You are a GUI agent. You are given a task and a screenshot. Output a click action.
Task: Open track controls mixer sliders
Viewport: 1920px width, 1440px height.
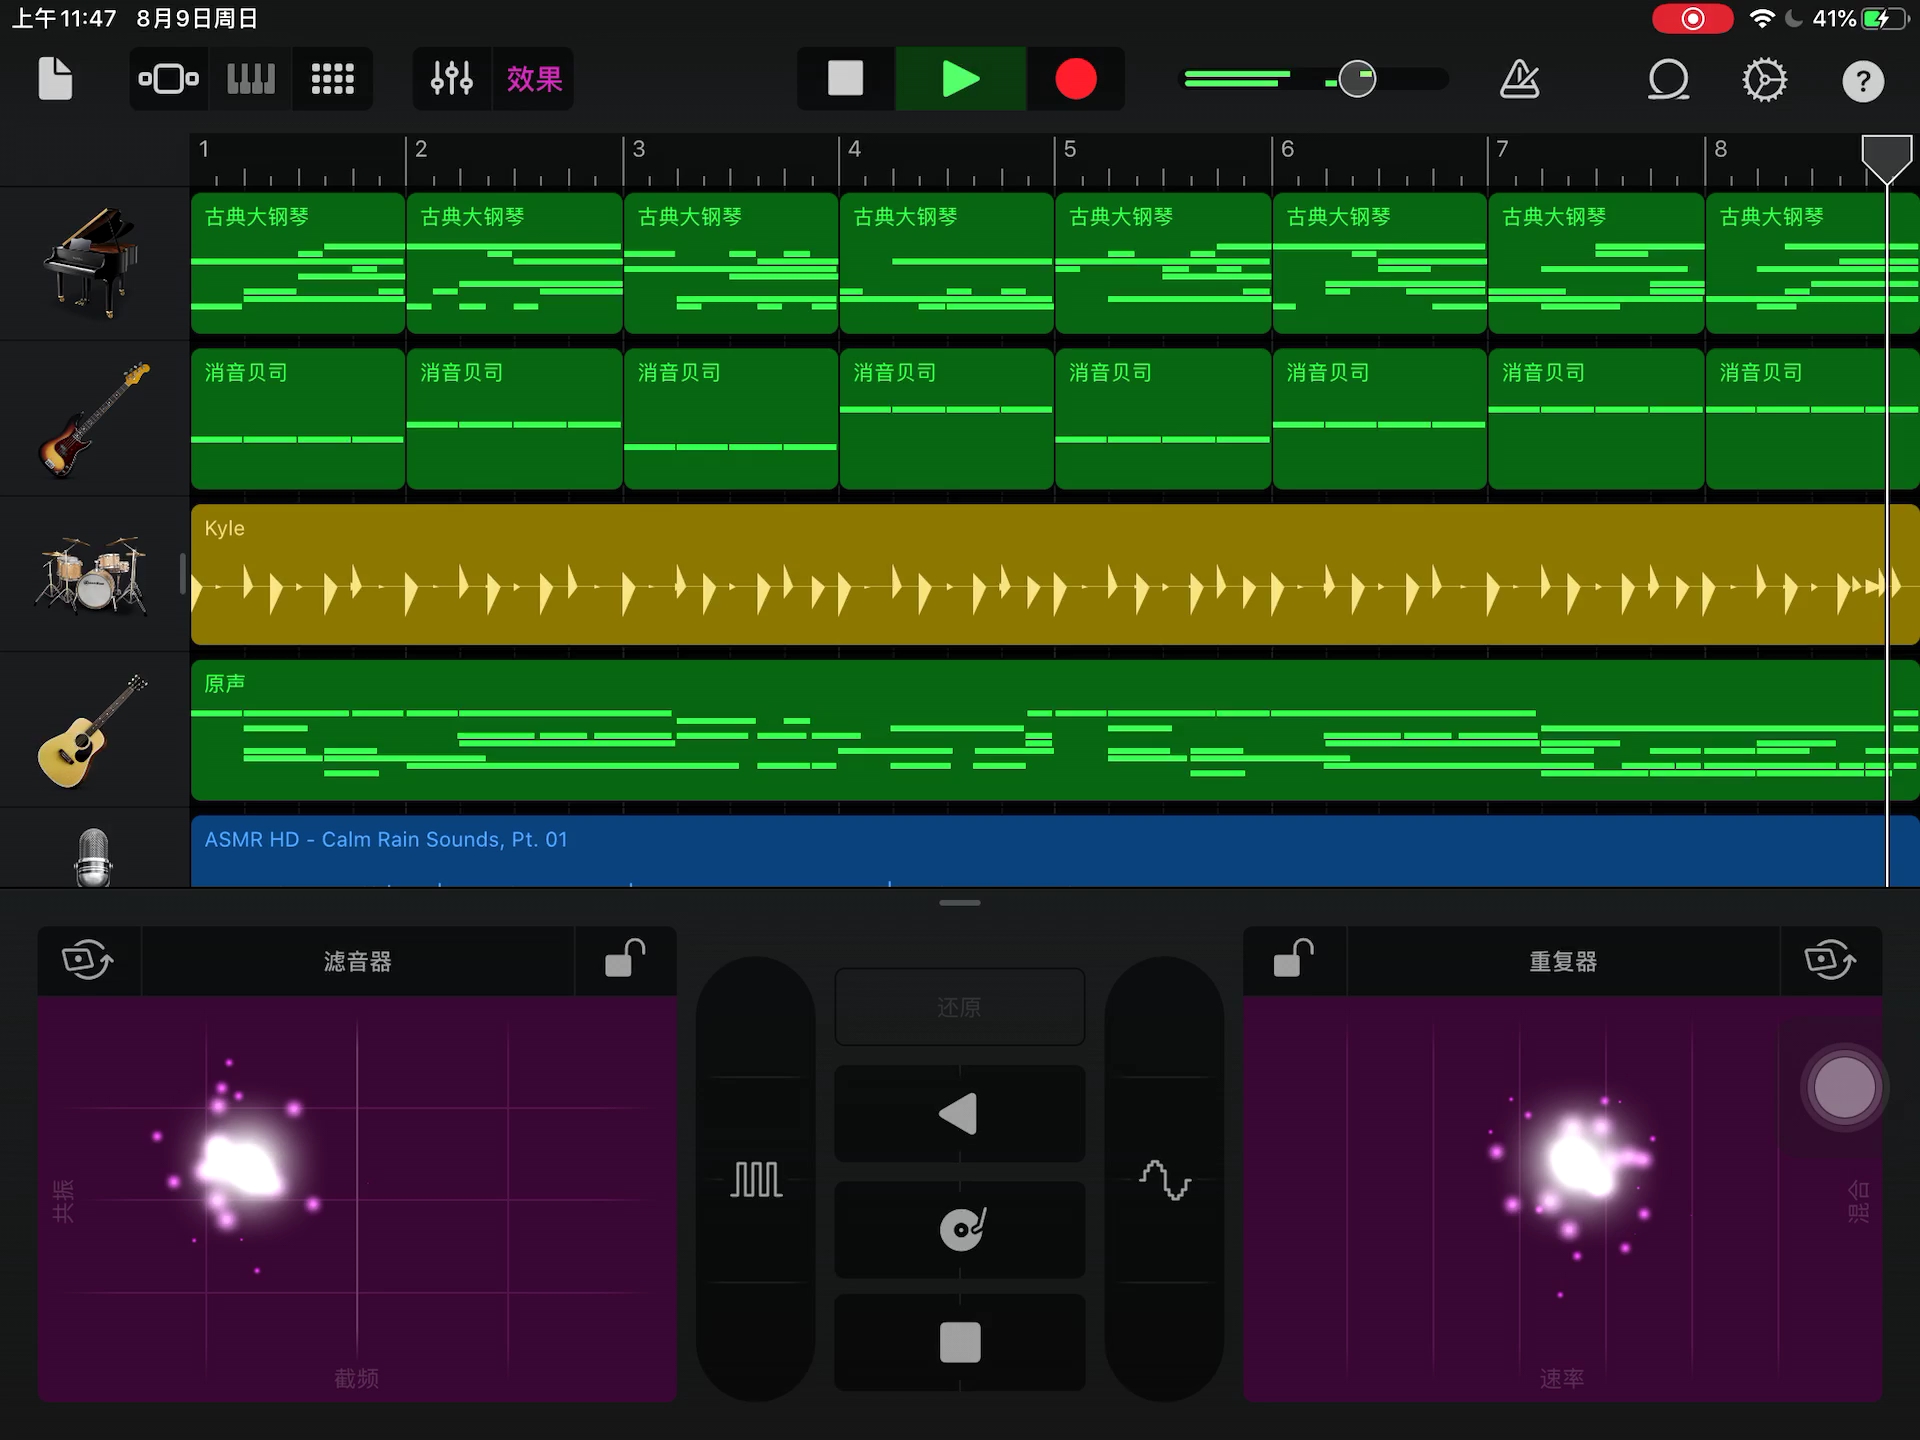pyautogui.click(x=452, y=79)
